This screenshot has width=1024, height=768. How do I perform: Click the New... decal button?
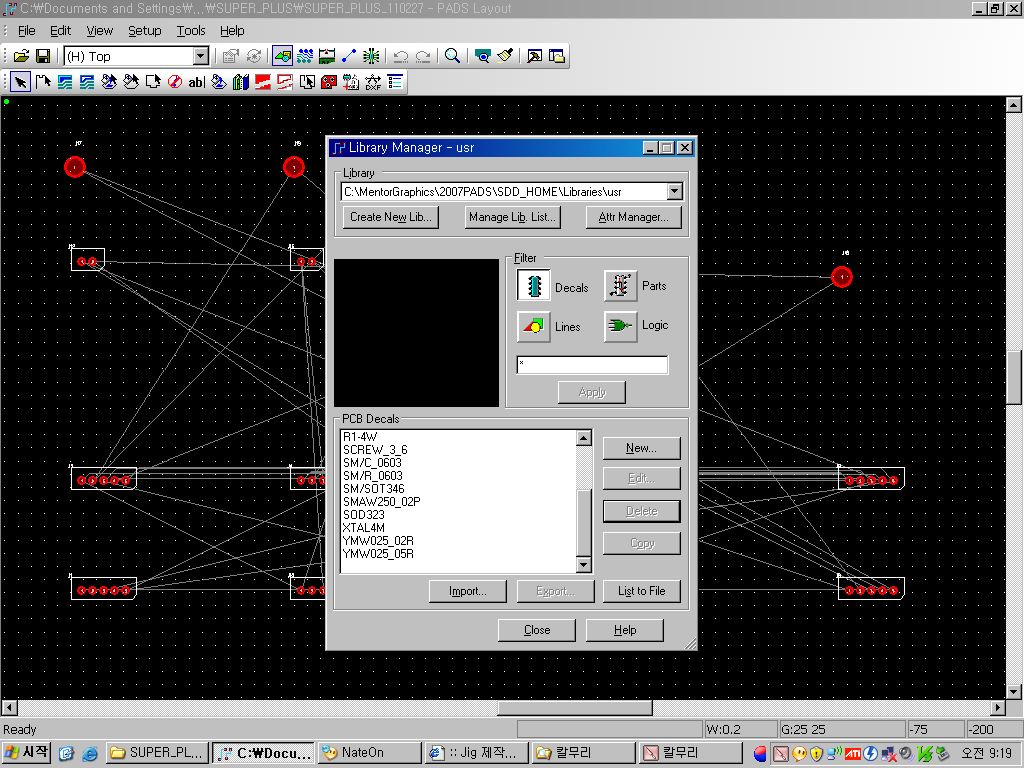(641, 448)
